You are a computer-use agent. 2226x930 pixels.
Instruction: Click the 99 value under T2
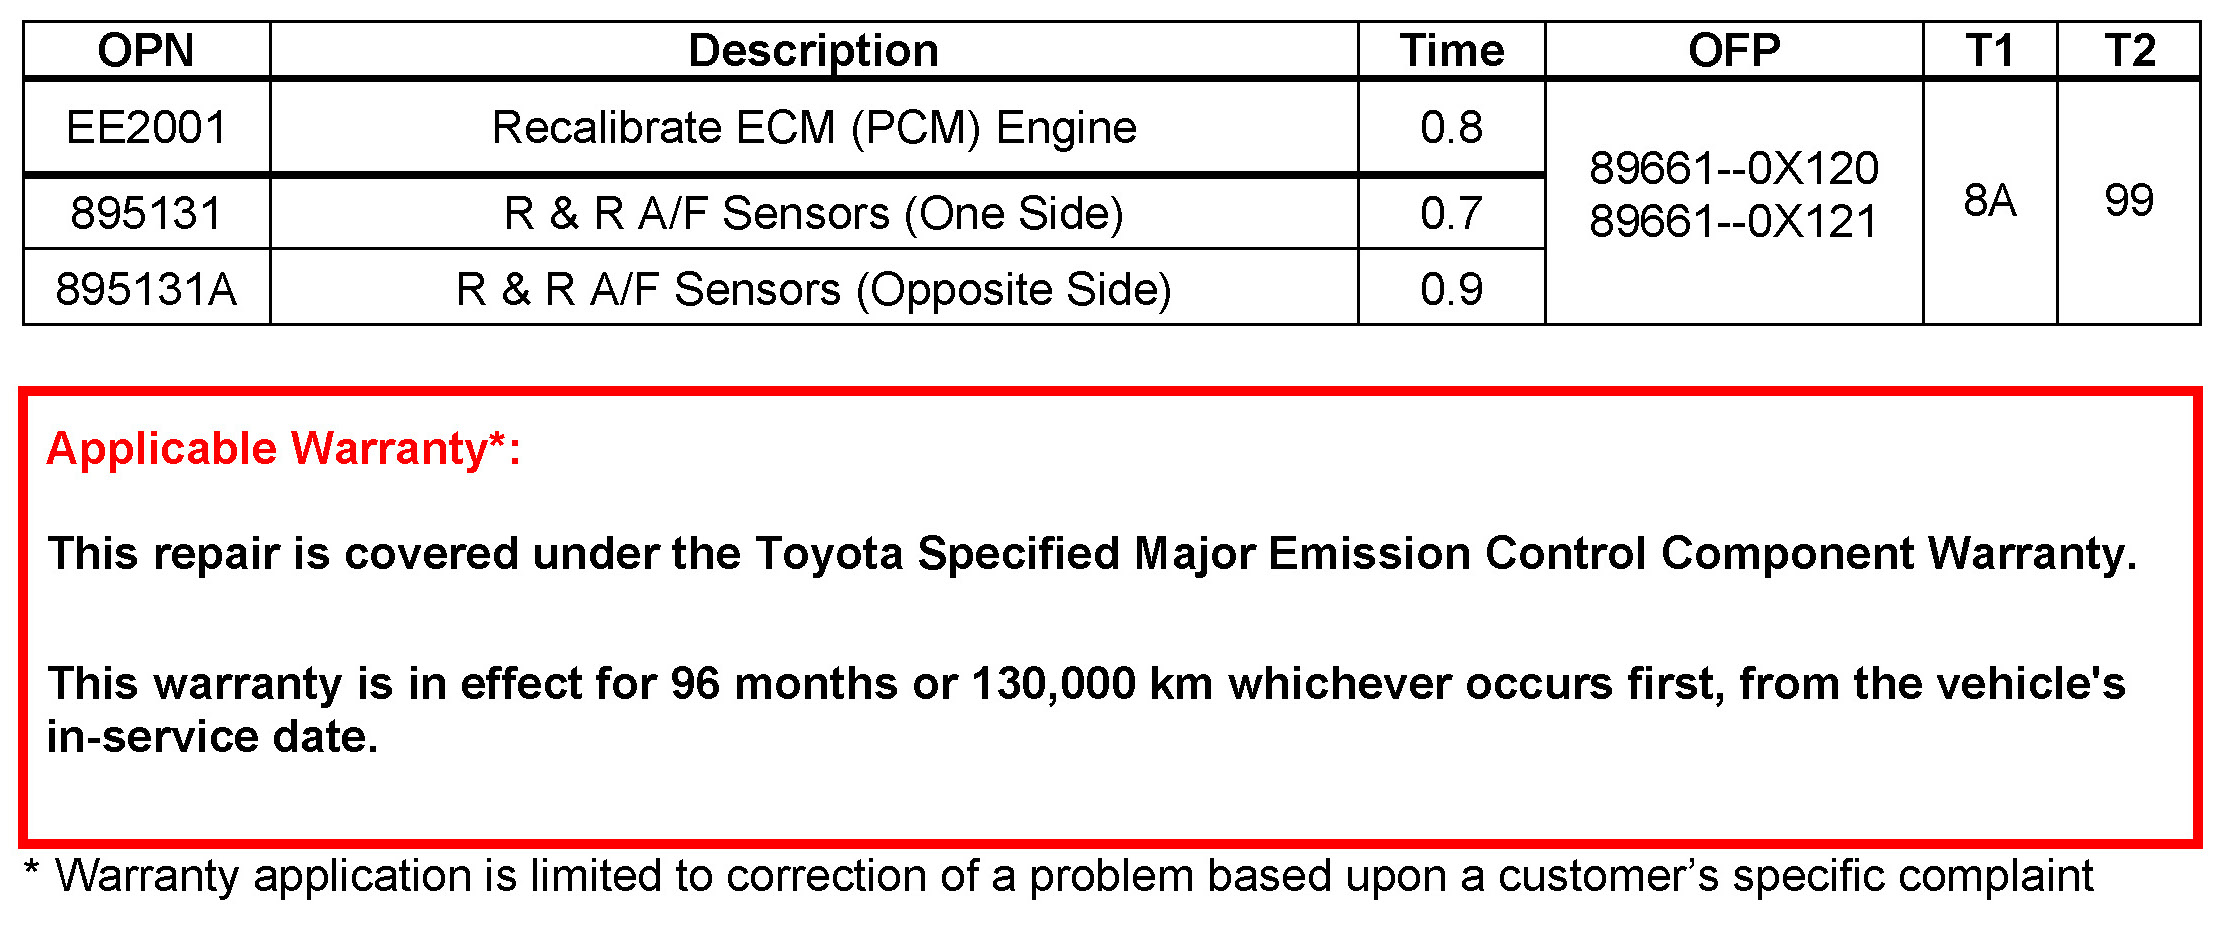(x=2129, y=201)
